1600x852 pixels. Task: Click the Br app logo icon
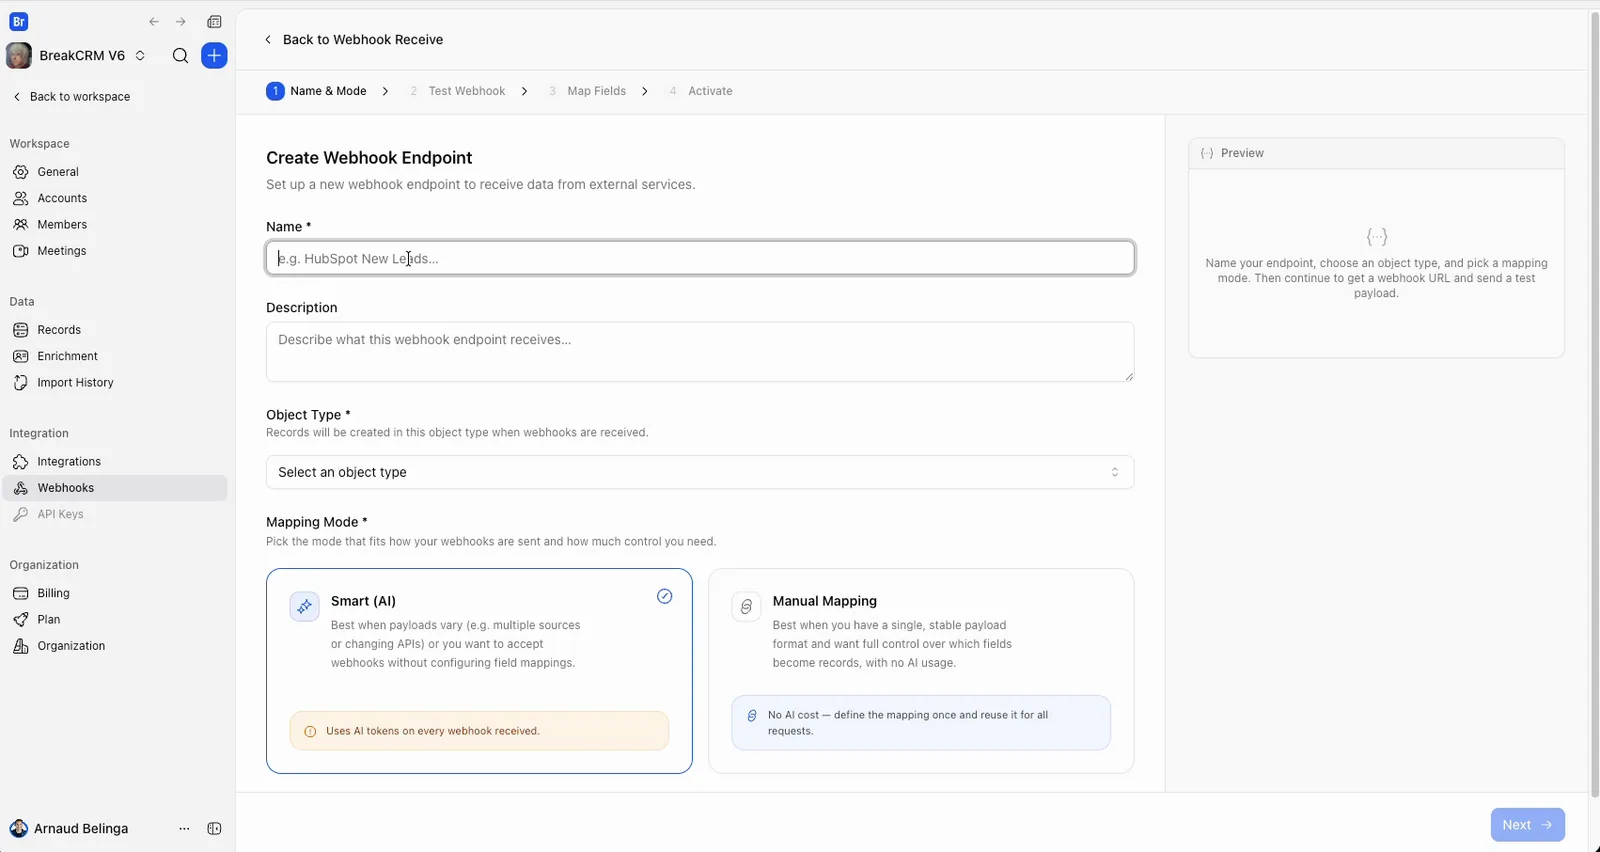point(18,22)
